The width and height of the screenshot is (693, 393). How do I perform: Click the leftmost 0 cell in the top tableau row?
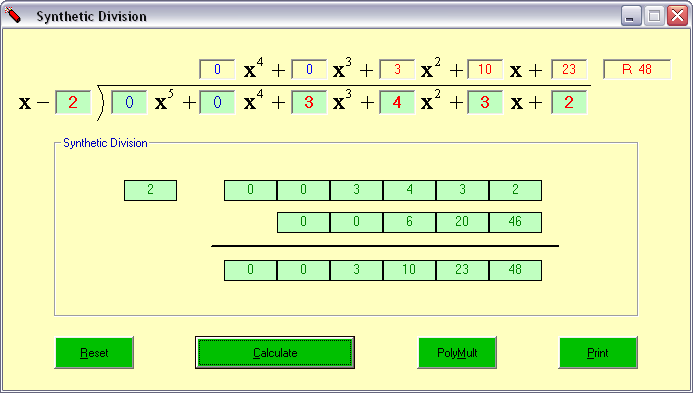point(250,190)
